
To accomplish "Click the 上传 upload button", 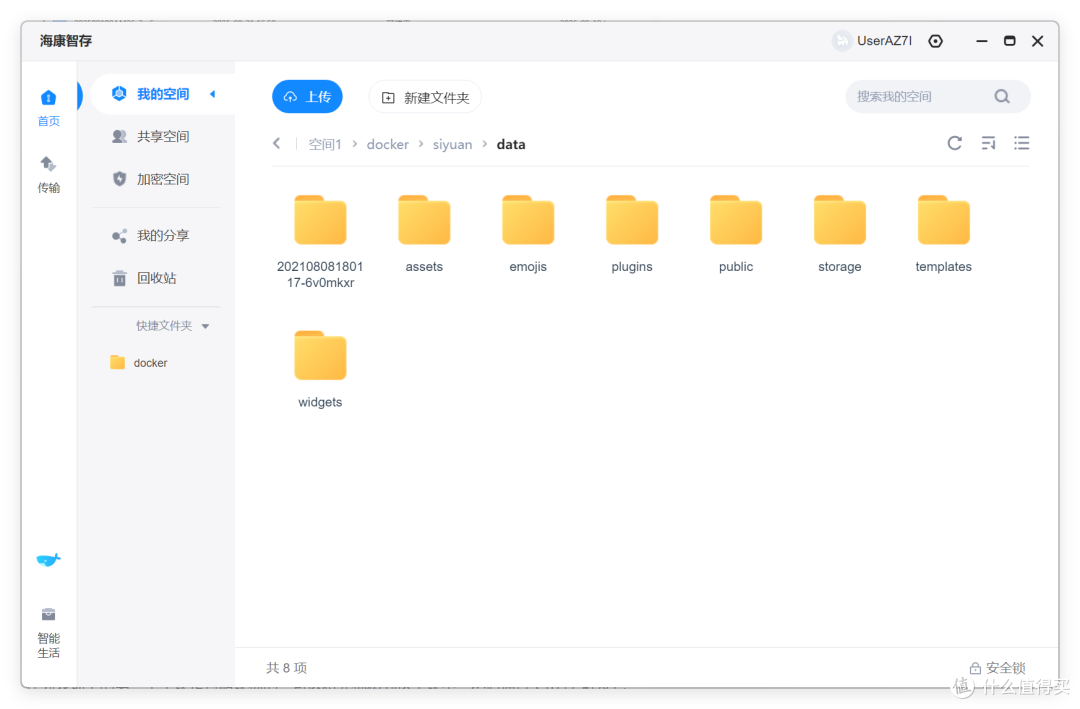I will pyautogui.click(x=307, y=96).
